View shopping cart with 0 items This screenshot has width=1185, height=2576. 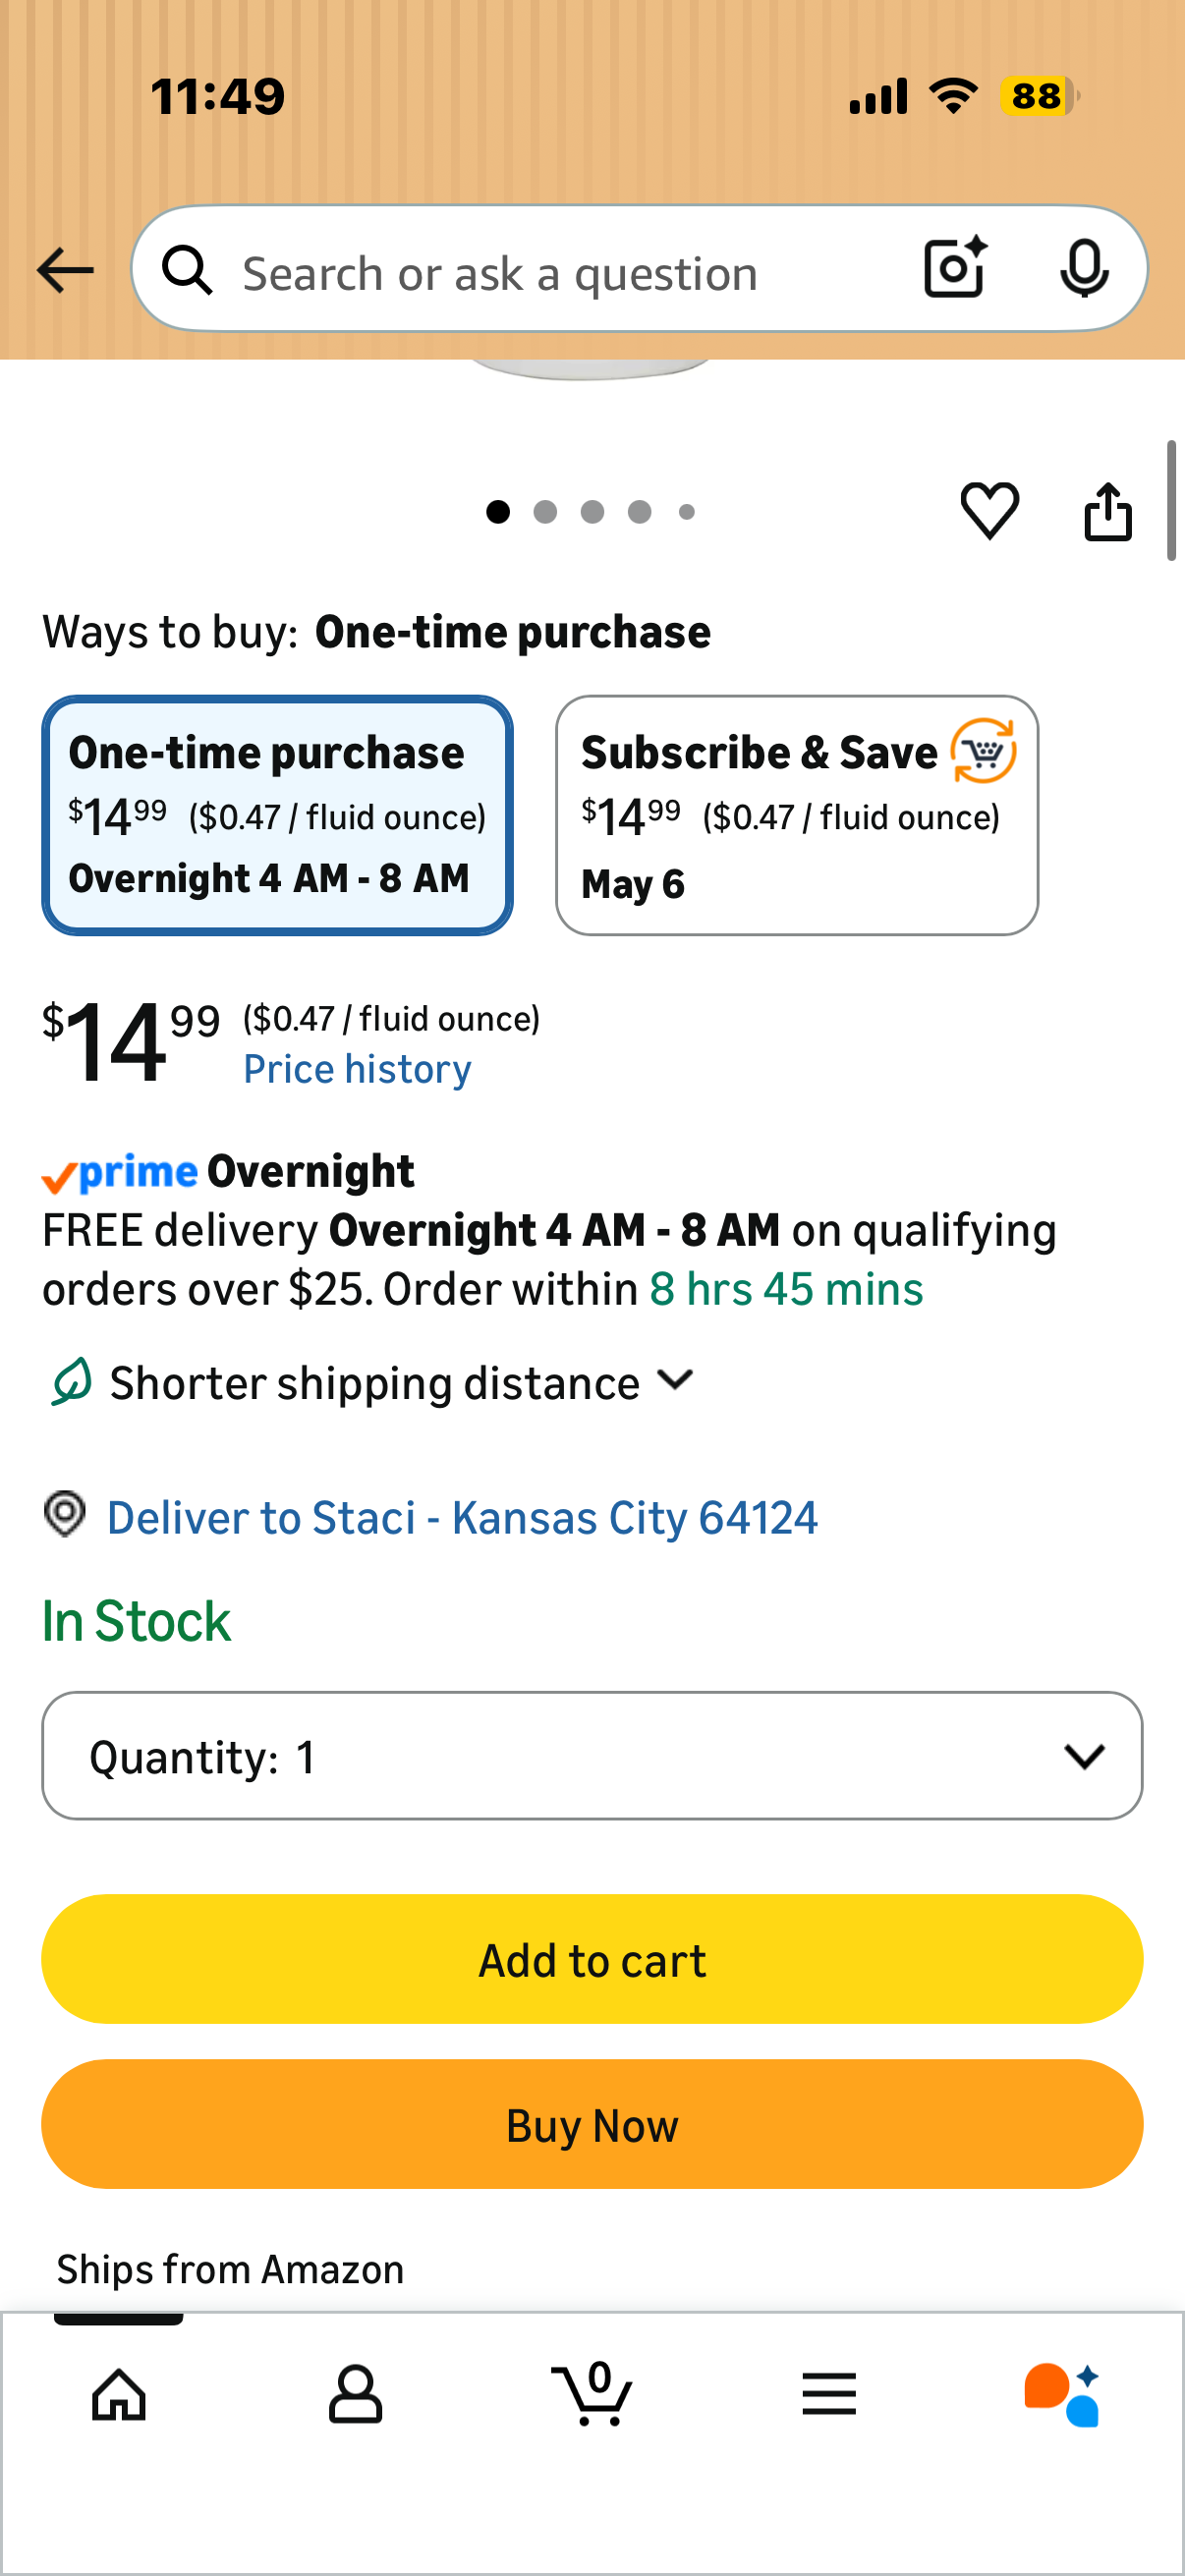592,2393
